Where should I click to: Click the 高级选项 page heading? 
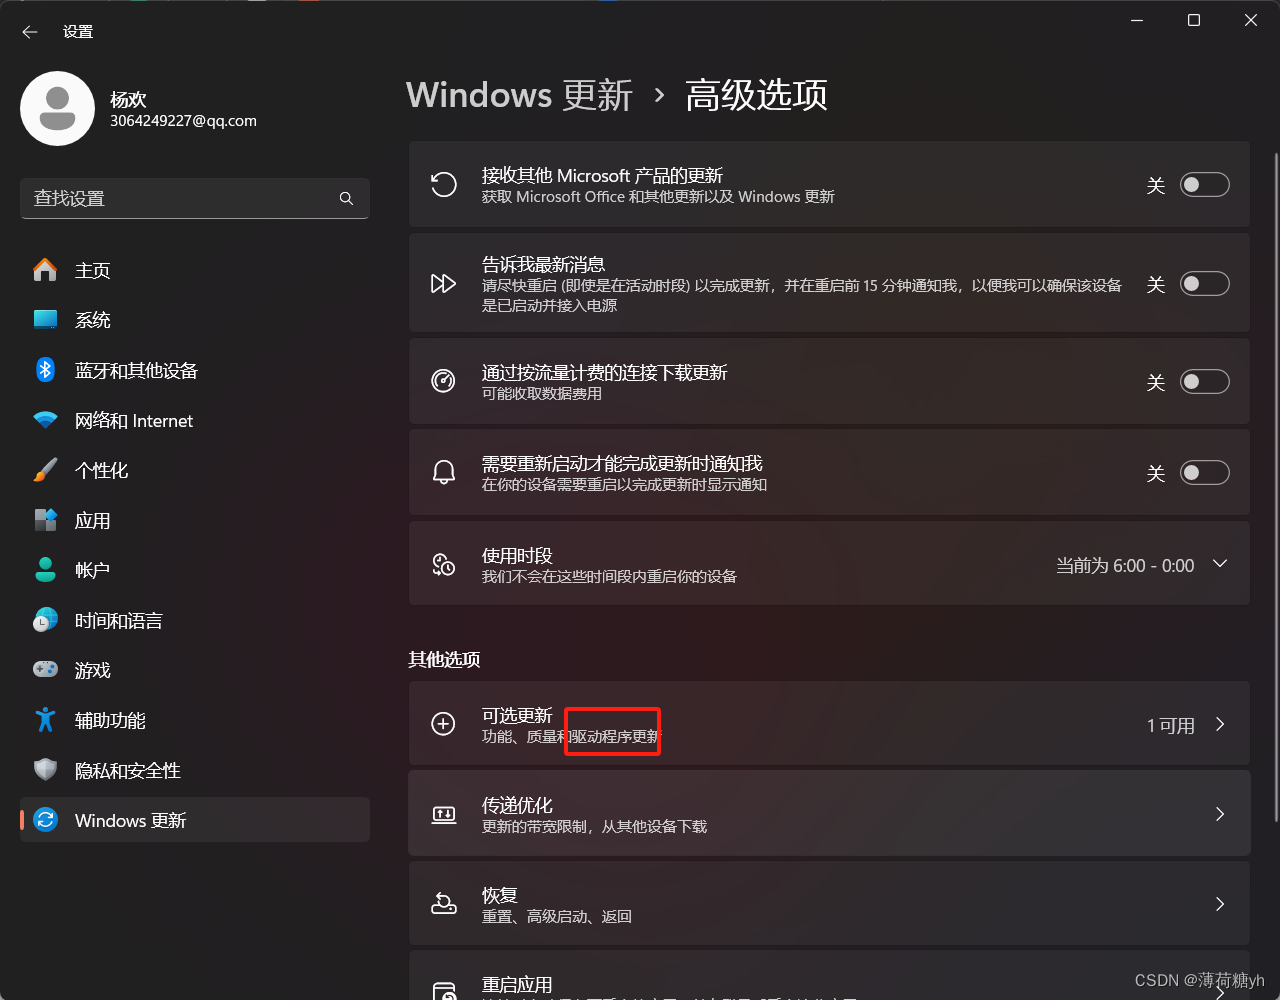click(x=756, y=95)
